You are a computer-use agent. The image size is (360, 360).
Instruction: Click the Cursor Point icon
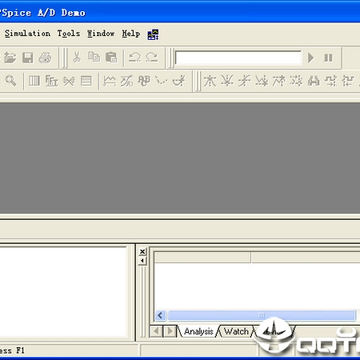(x=296, y=81)
